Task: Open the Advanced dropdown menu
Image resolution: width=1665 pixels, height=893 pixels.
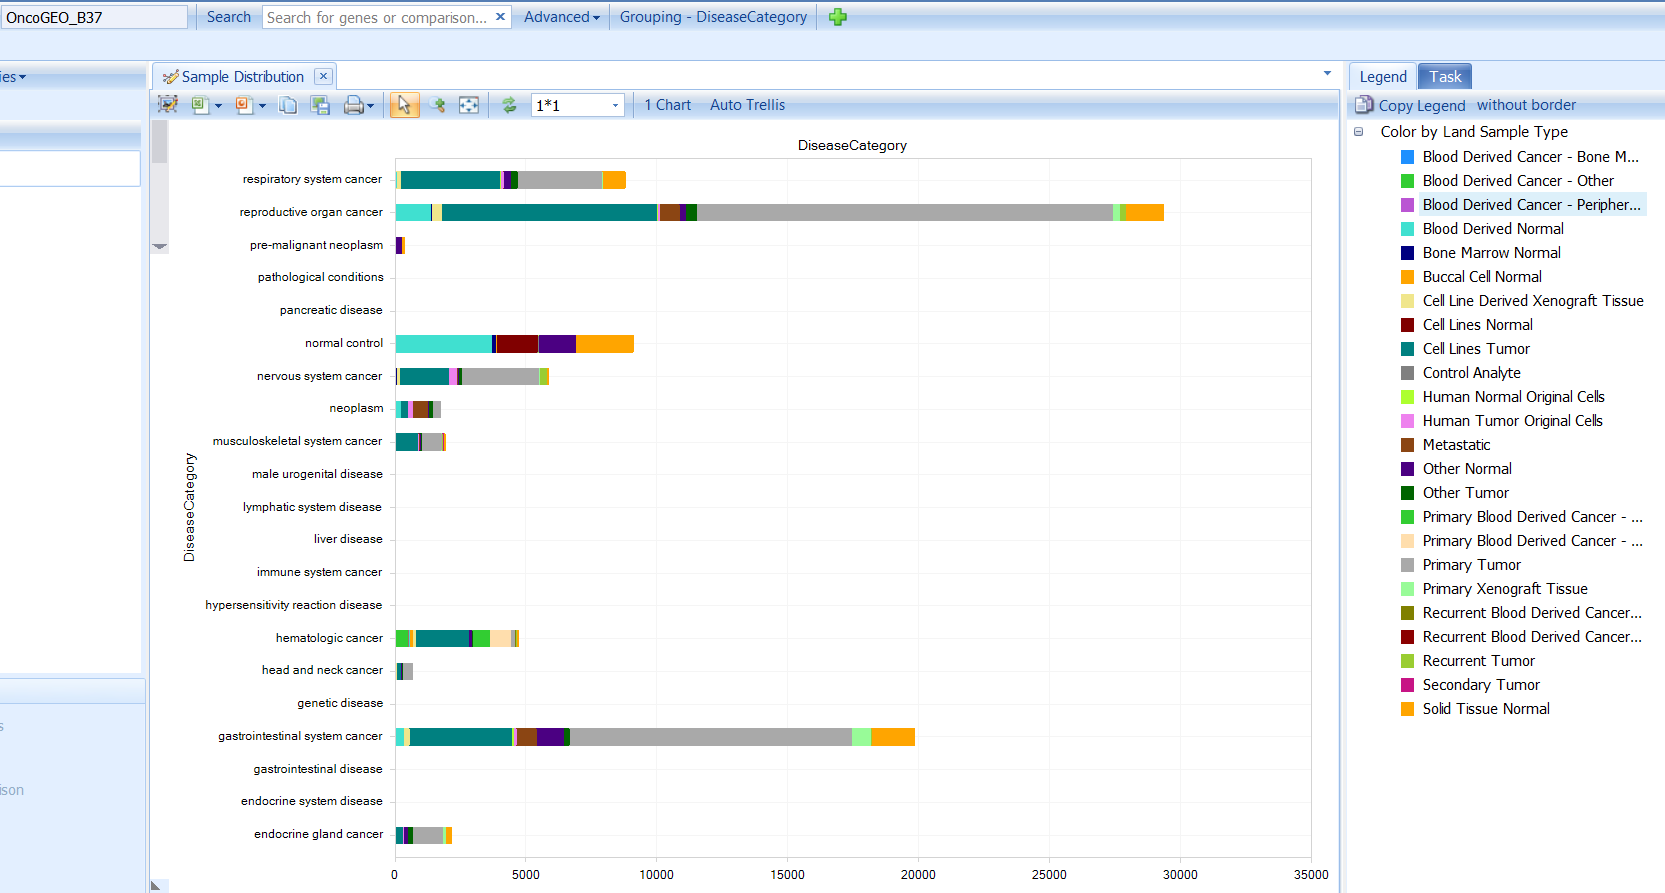Action: point(561,17)
